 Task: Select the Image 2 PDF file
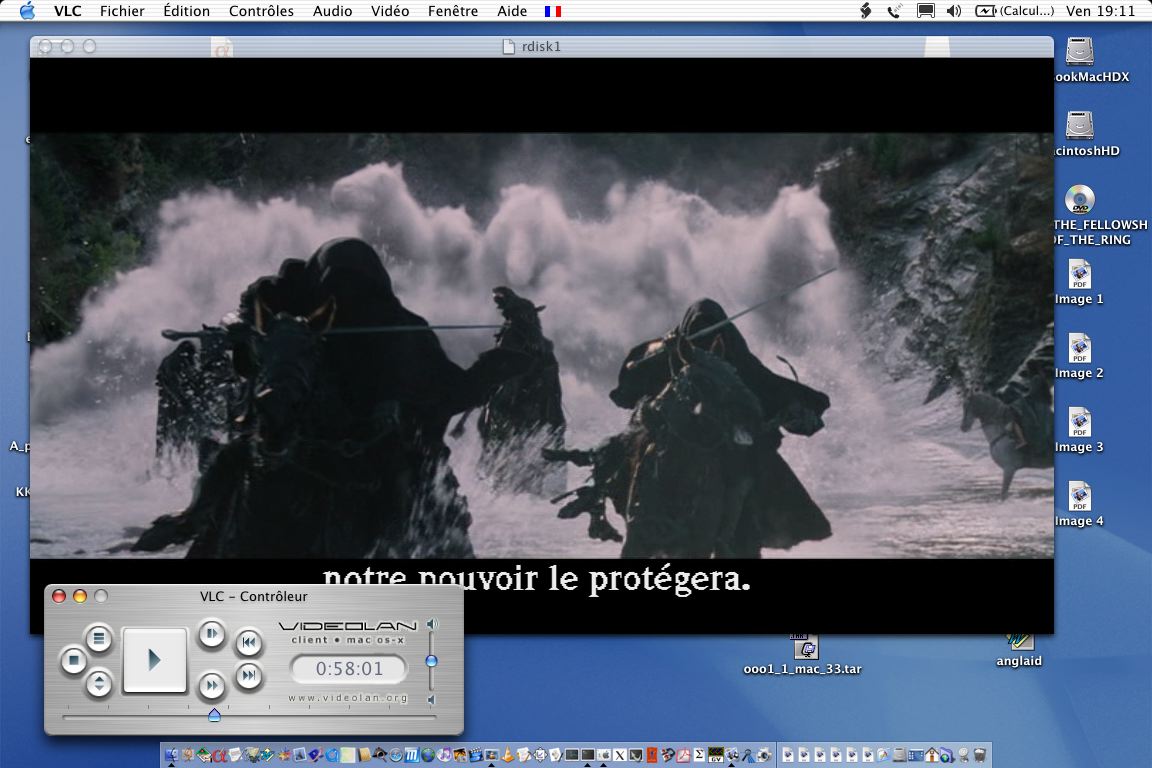click(1080, 348)
